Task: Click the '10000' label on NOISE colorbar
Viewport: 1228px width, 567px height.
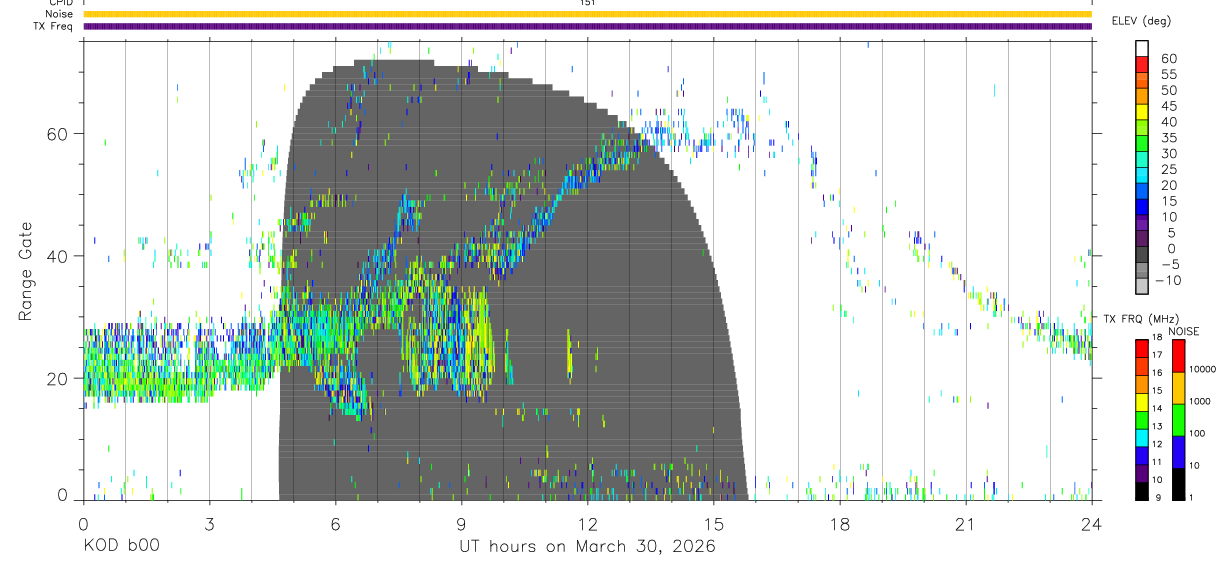Action: tap(1202, 369)
